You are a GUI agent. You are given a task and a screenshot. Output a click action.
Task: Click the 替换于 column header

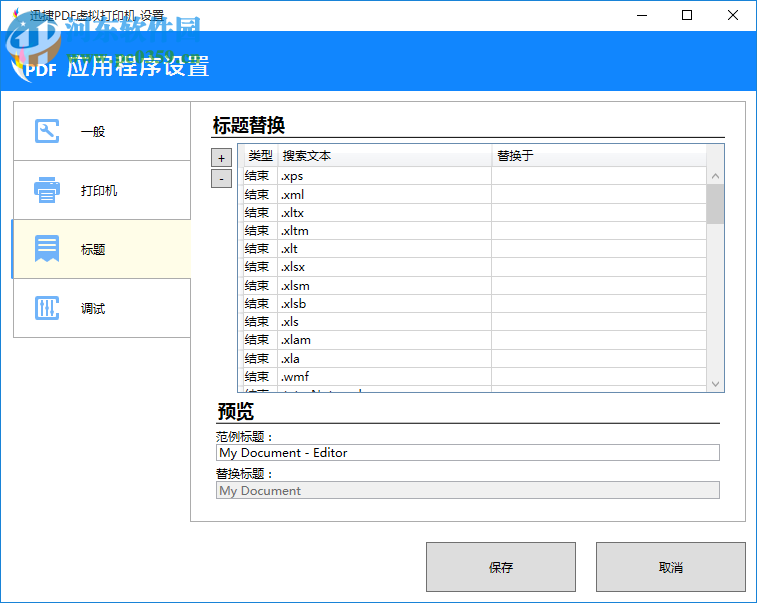tap(599, 156)
